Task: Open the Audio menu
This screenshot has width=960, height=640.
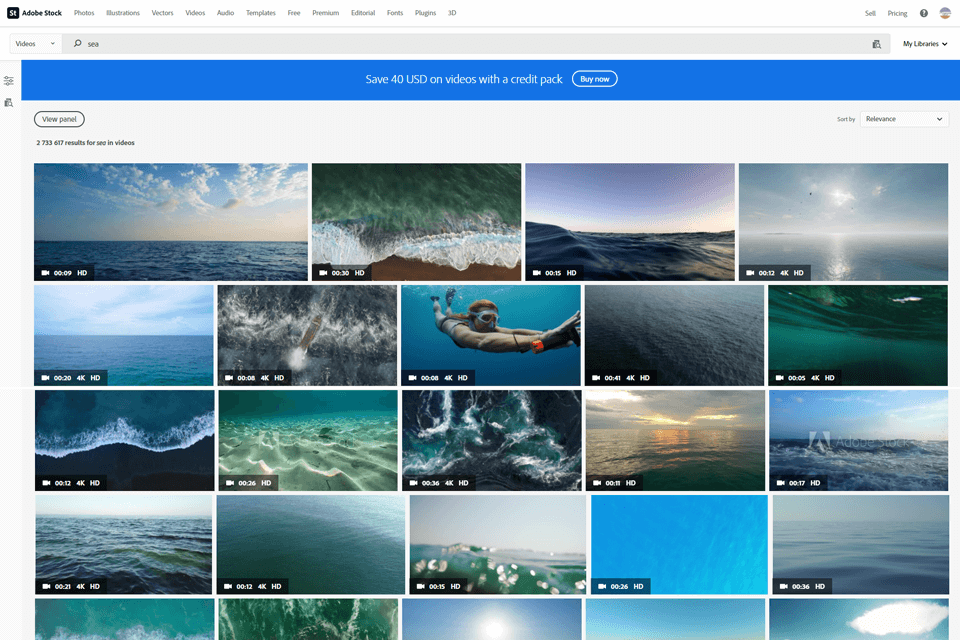Action: click(x=225, y=13)
